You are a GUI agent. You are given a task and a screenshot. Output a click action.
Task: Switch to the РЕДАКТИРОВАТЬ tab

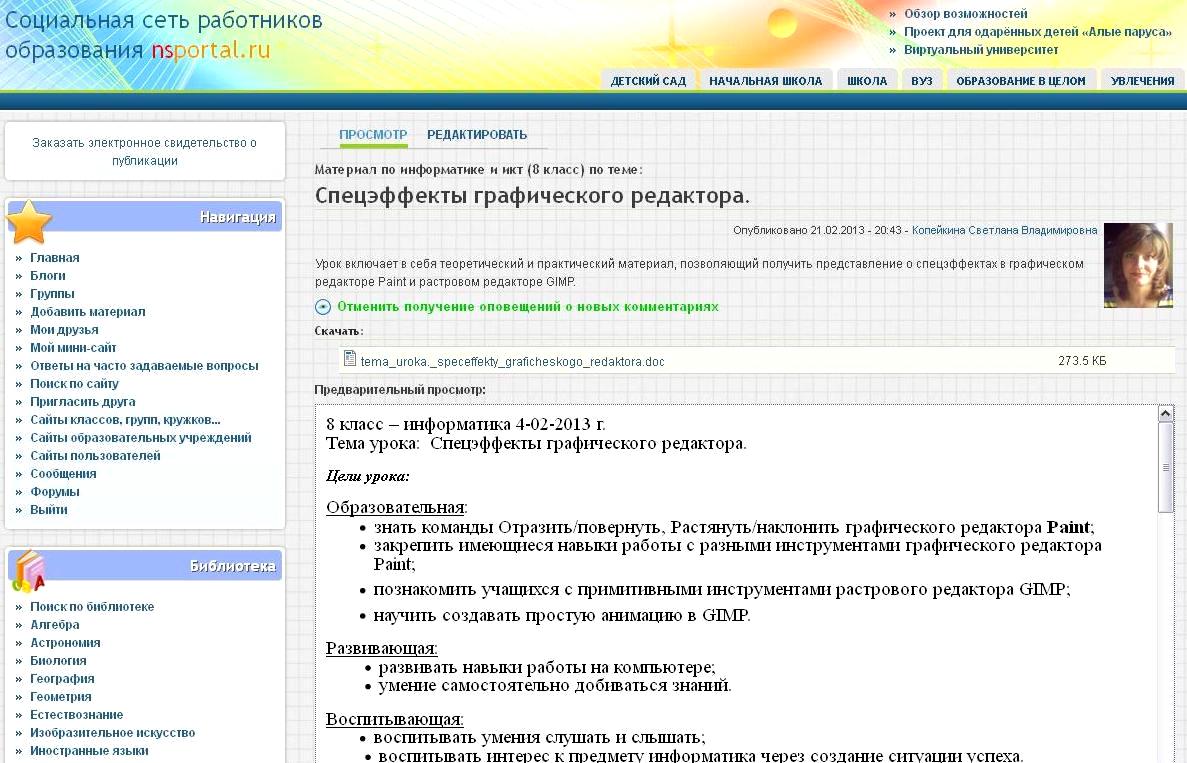(x=477, y=135)
